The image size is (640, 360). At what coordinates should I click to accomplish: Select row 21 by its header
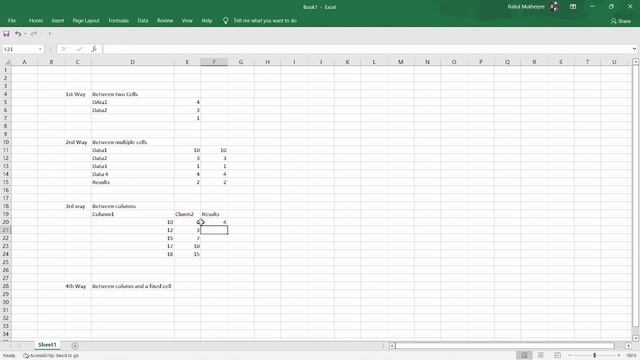(6, 230)
